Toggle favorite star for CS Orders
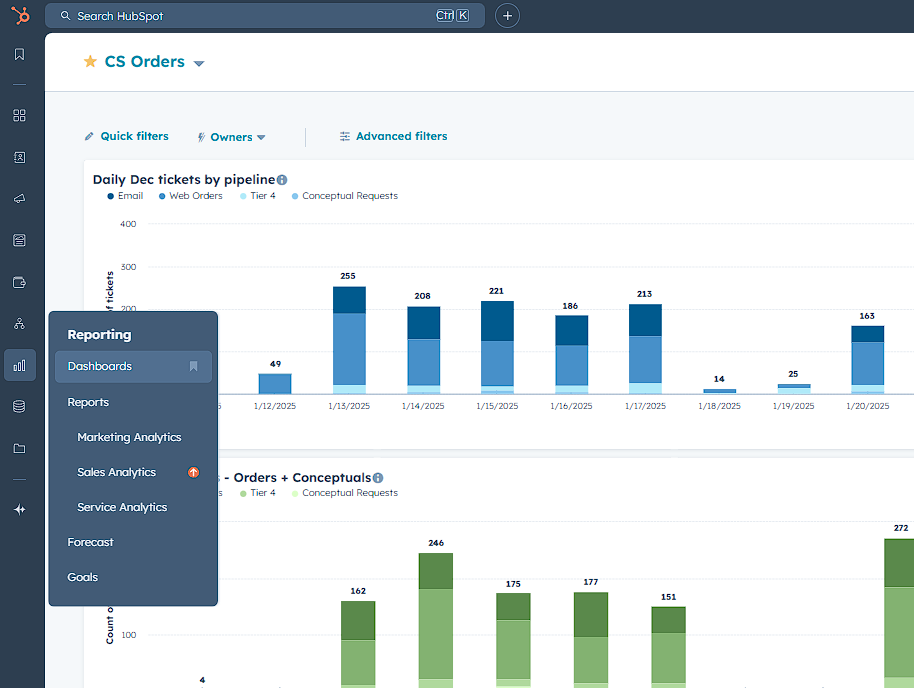Screen dimensions: 914x688 [x=90, y=62]
